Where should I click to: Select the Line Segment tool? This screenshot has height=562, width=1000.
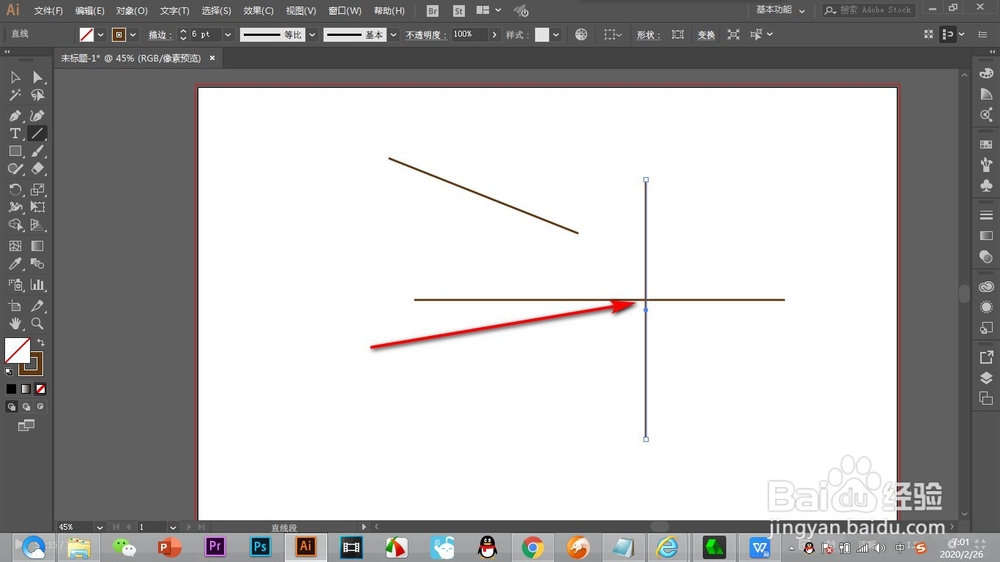pos(38,133)
